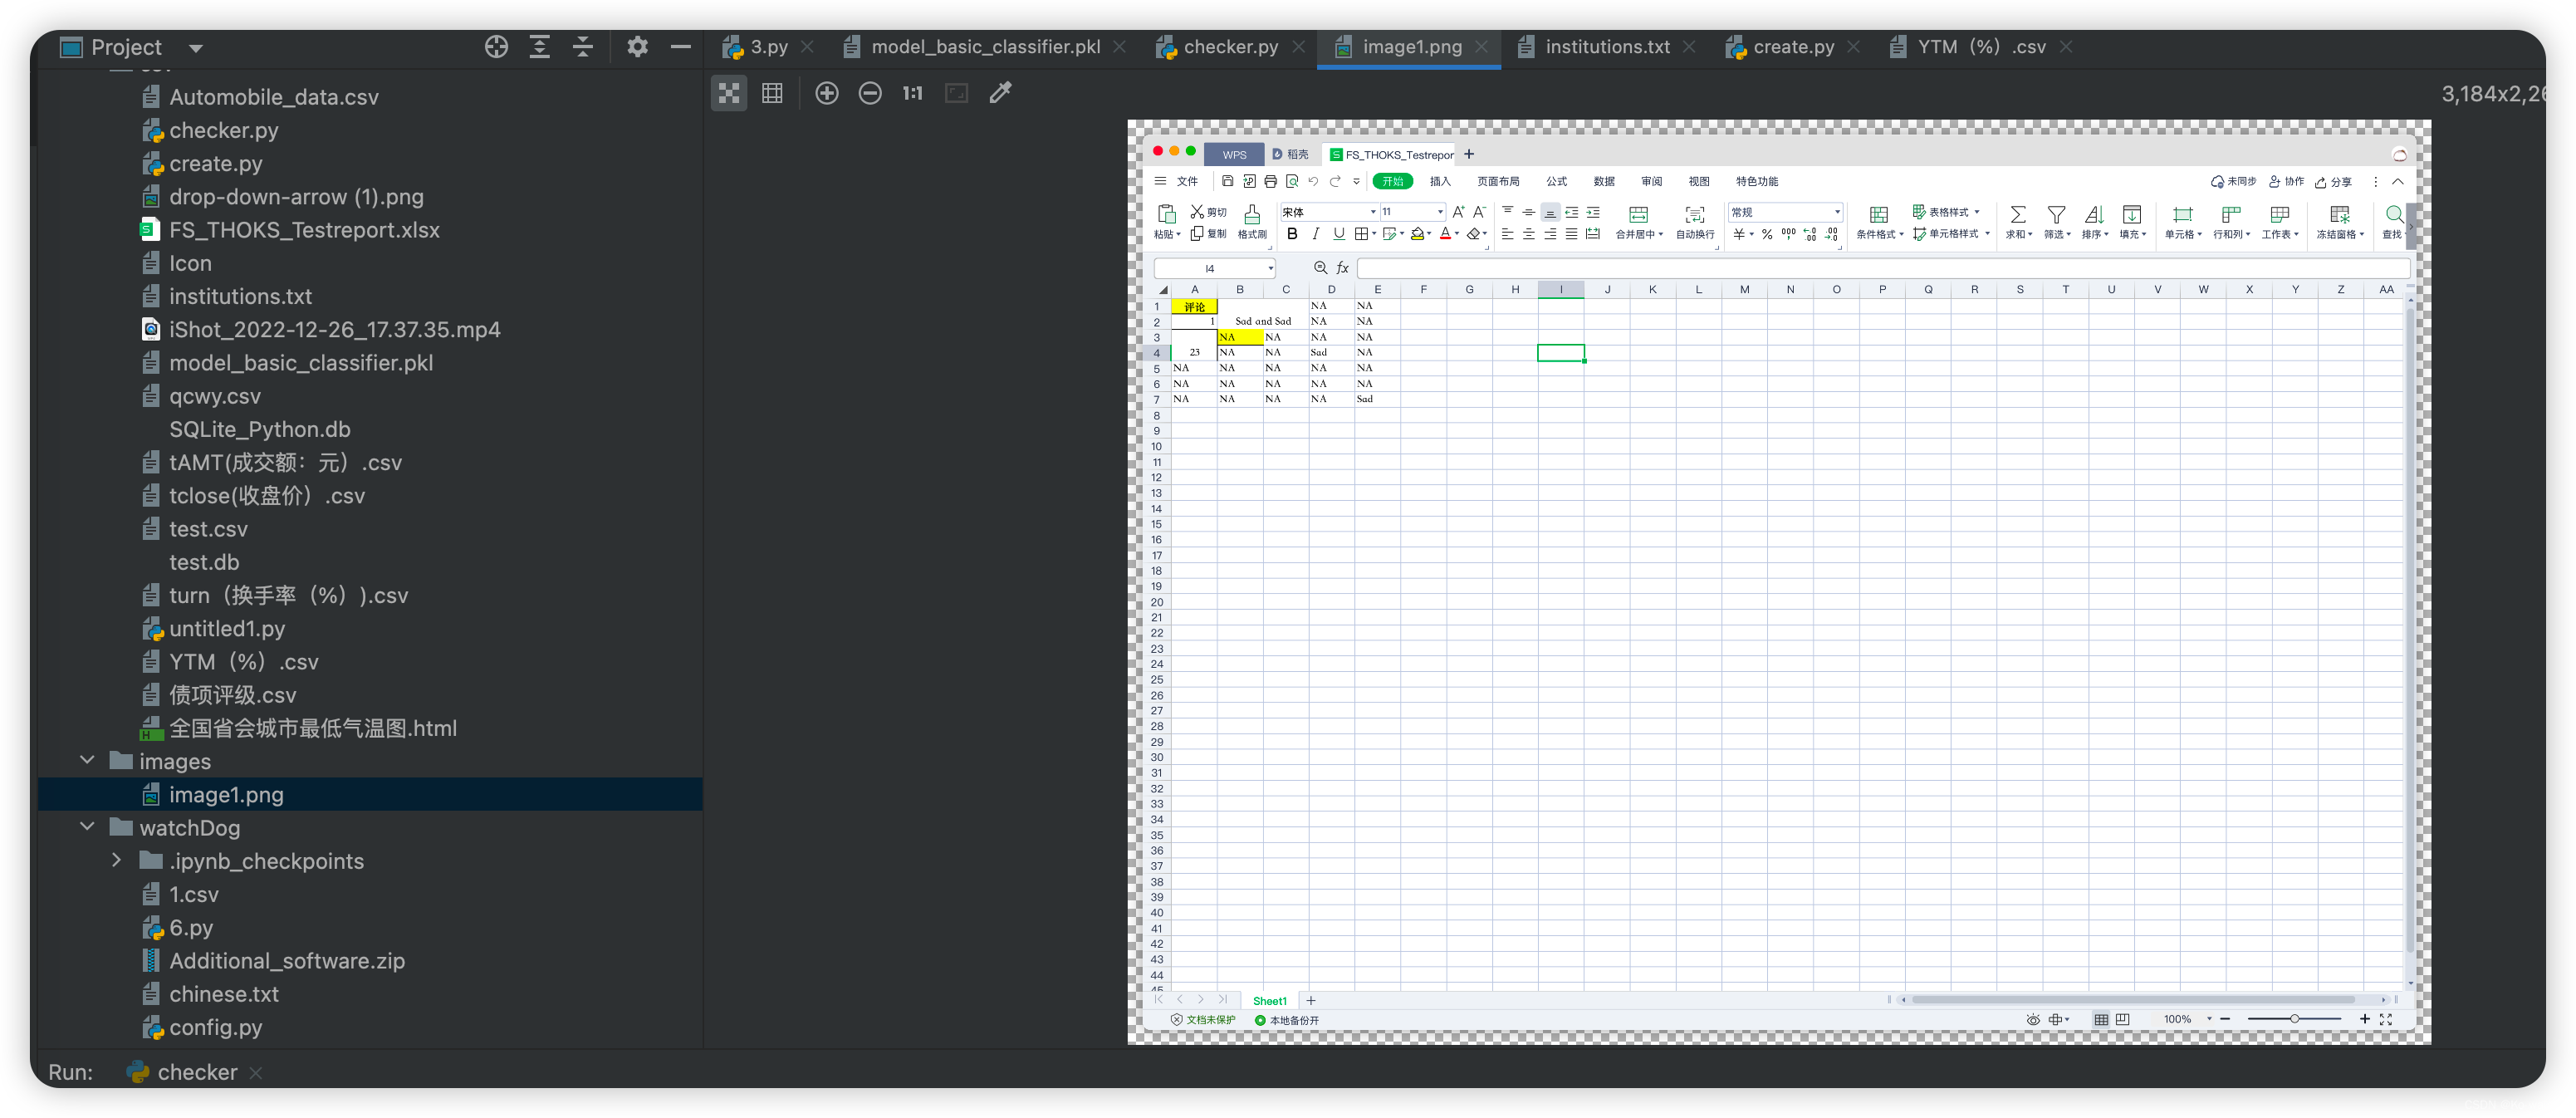This screenshot has width=2576, height=1118.
Task: Select institutions.txt in project tree
Action: (x=240, y=296)
